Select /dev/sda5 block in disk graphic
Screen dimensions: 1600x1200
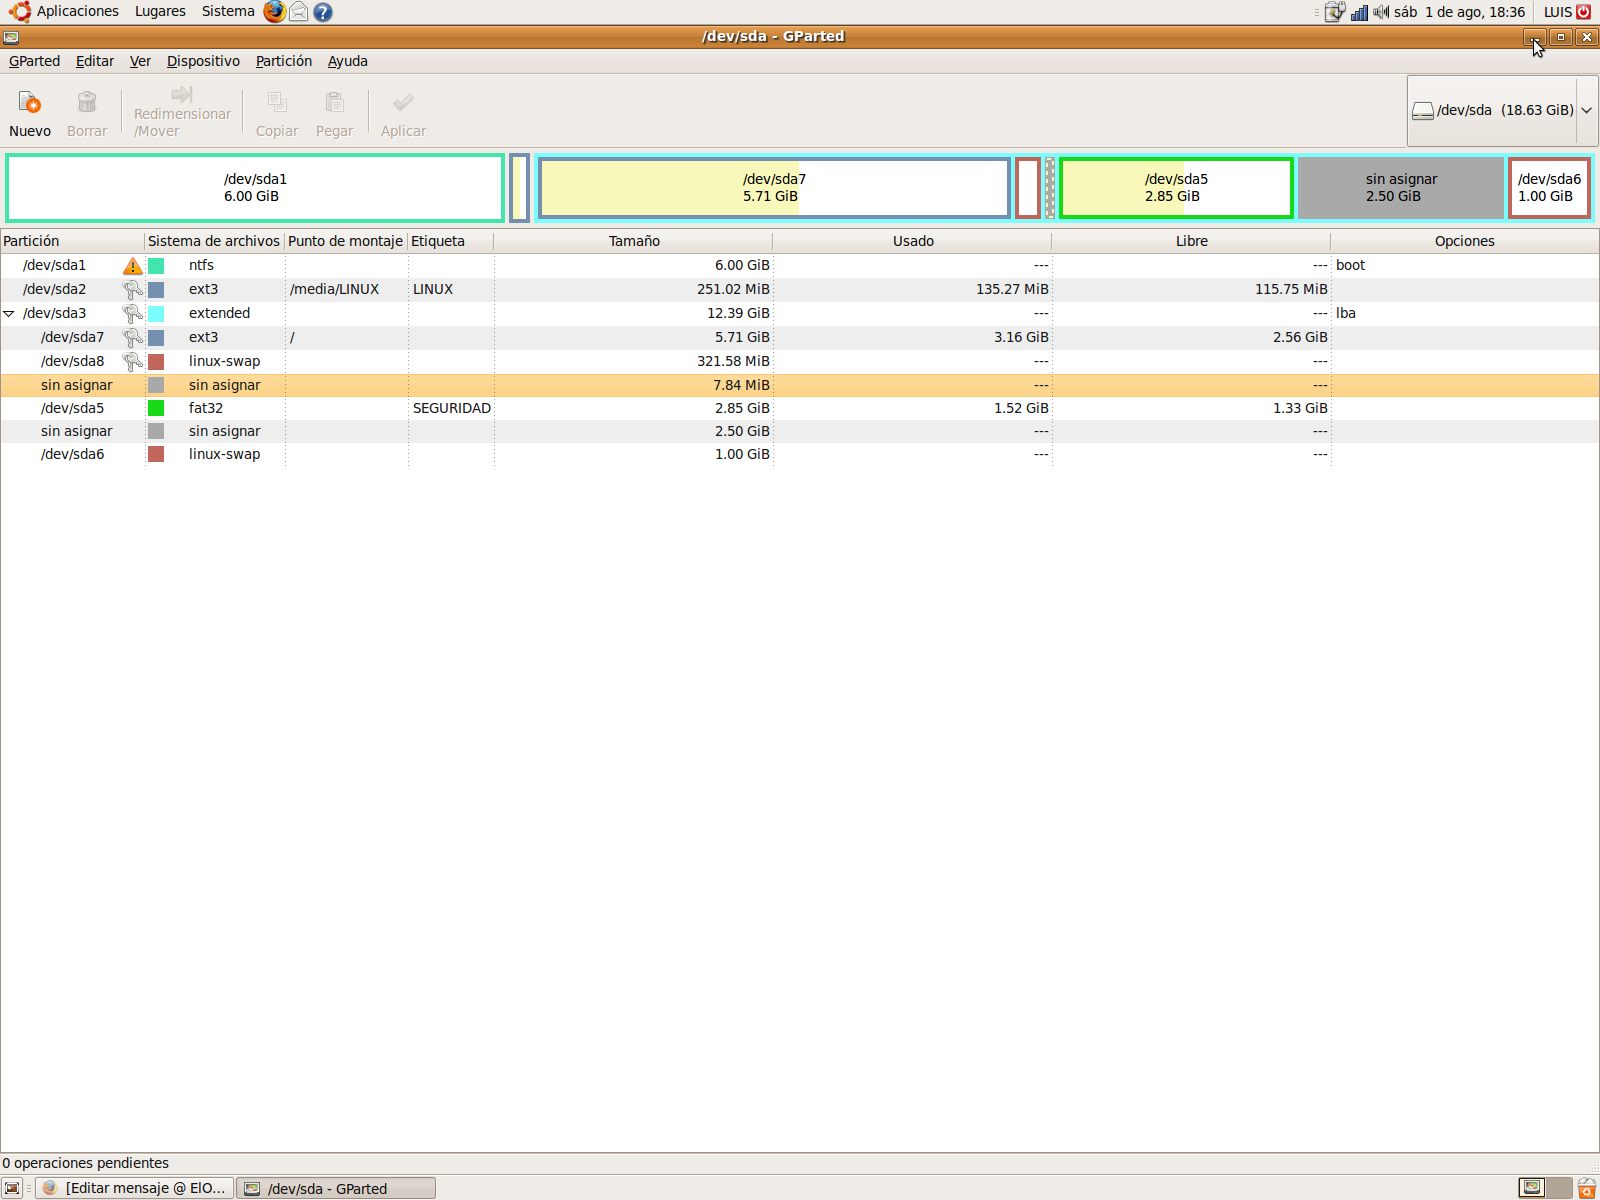[x=1176, y=188]
